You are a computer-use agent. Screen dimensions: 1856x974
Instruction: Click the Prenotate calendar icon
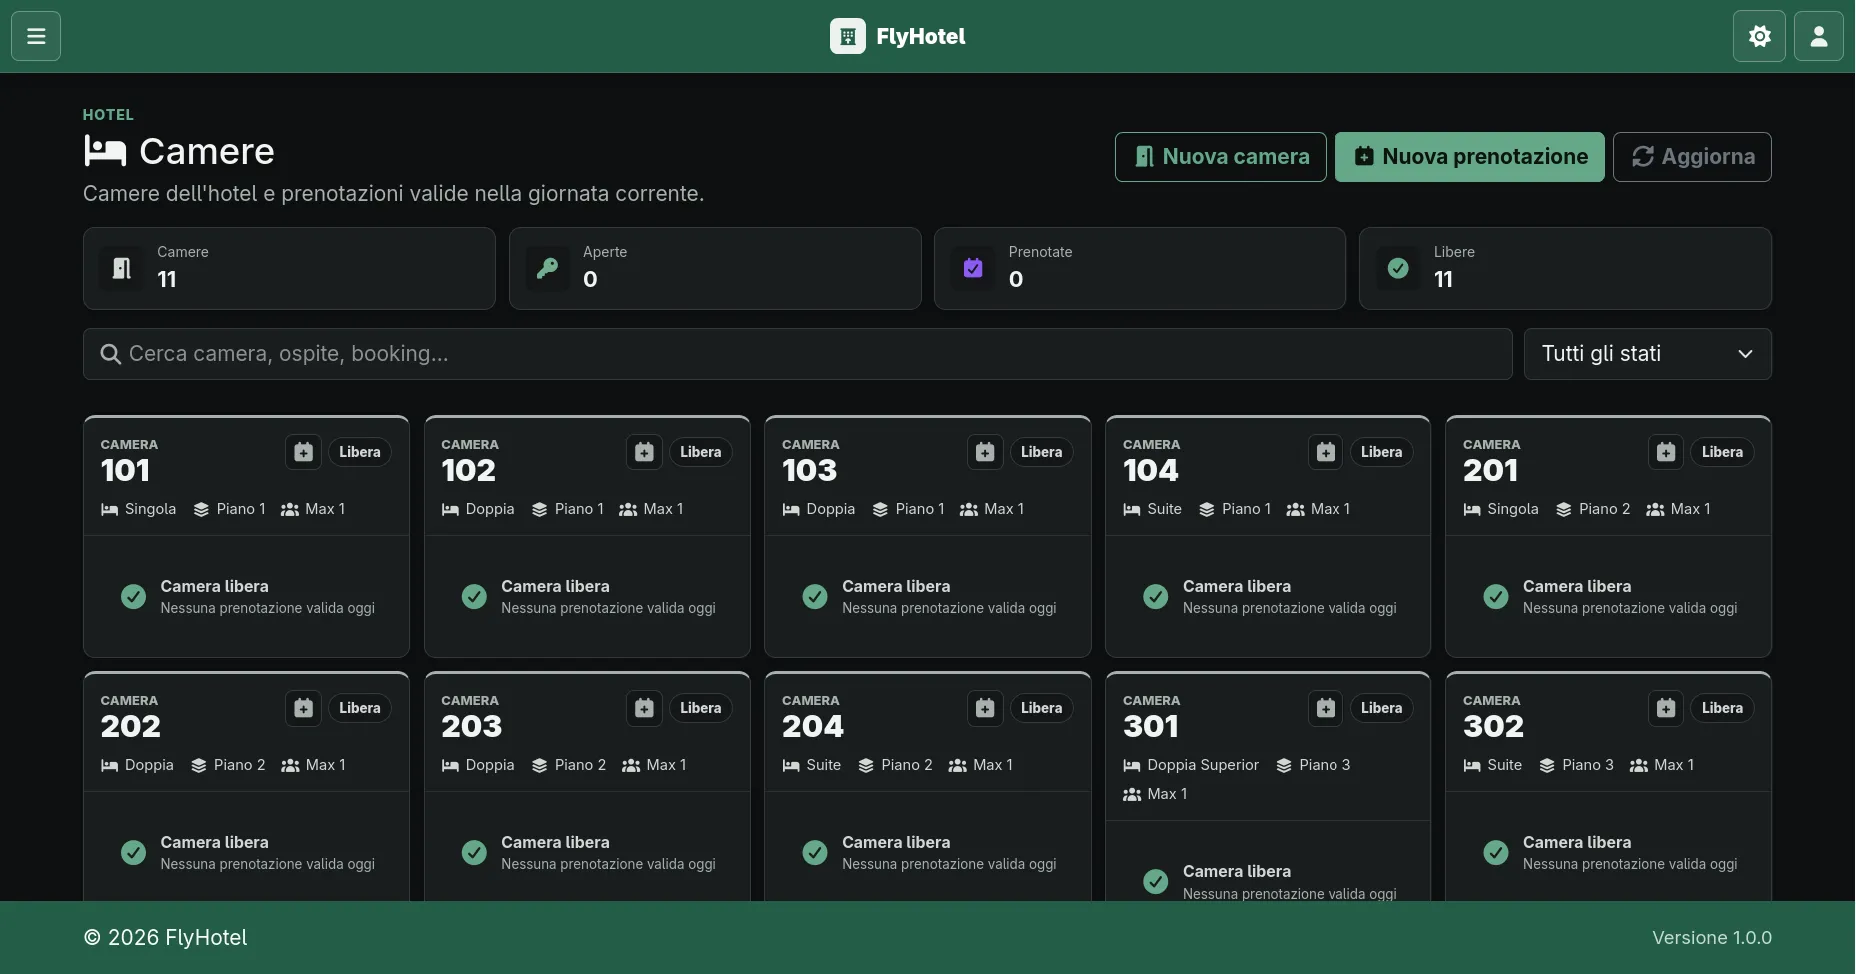(x=973, y=268)
